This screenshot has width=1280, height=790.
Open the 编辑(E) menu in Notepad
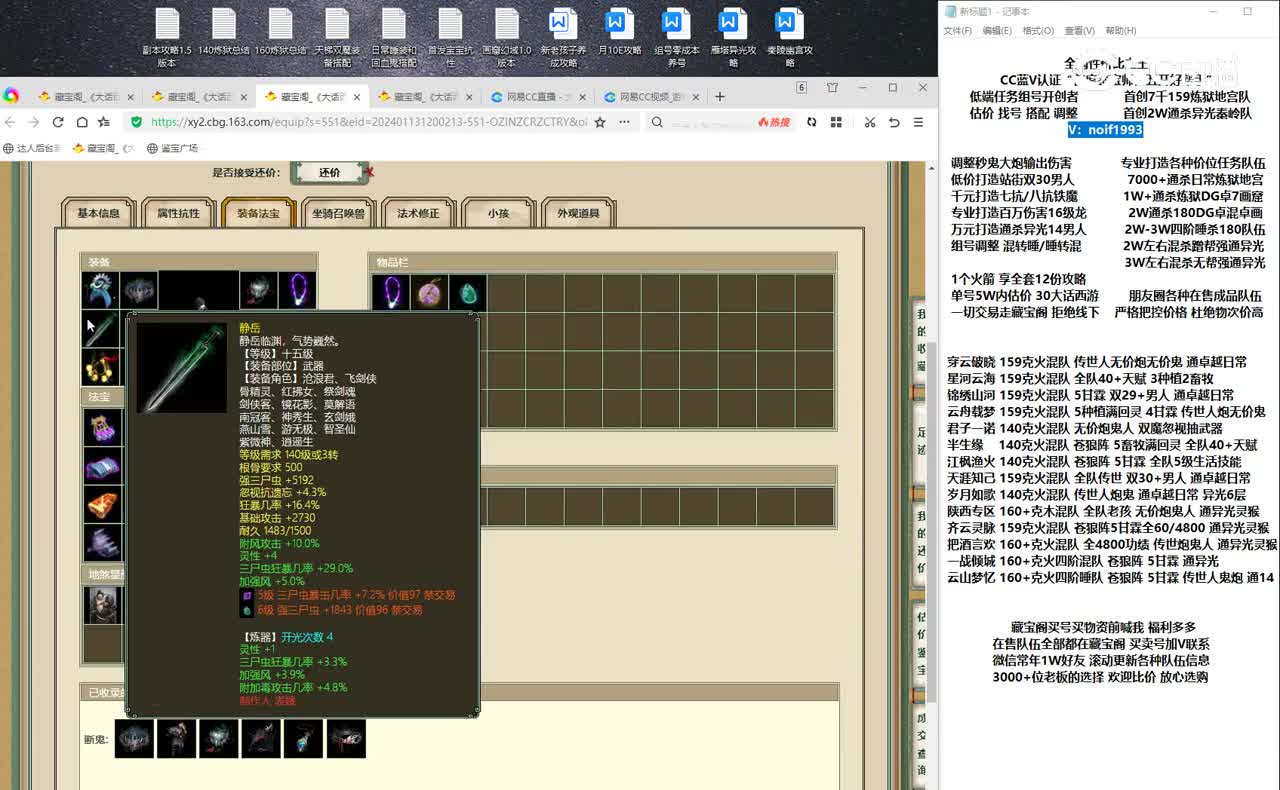pyautogui.click(x=997, y=31)
